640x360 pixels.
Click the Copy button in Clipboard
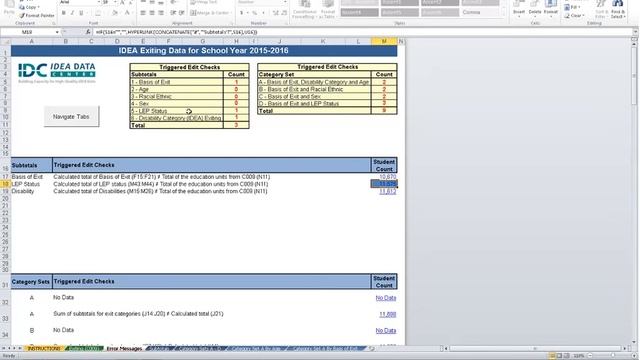tap(29, 7)
